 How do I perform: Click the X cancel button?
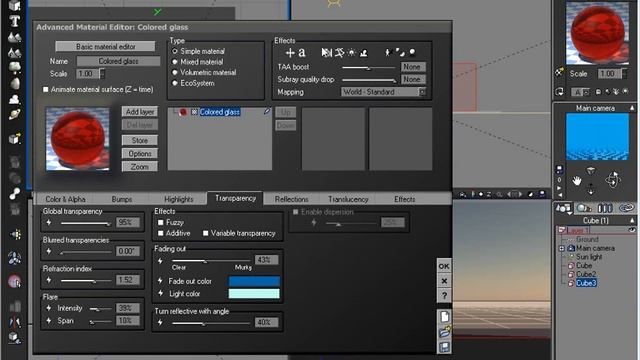pos(444,281)
